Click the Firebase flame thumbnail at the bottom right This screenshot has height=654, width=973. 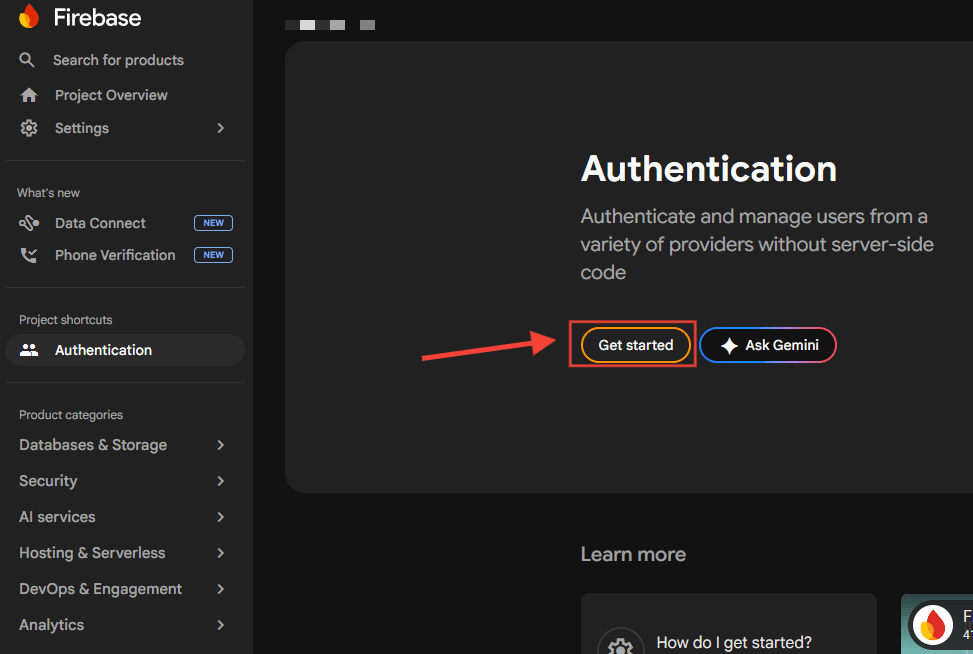point(932,624)
